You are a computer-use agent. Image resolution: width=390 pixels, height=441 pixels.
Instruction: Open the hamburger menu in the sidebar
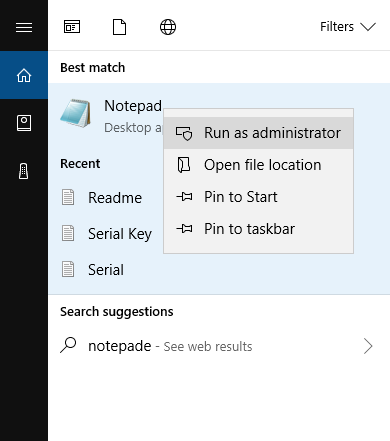(x=24, y=27)
